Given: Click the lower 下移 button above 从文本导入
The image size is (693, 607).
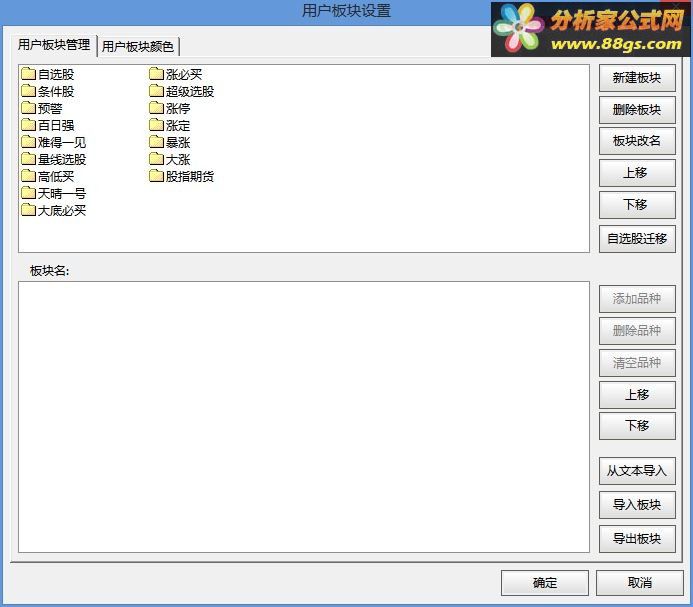Looking at the screenshot, I should 637,426.
